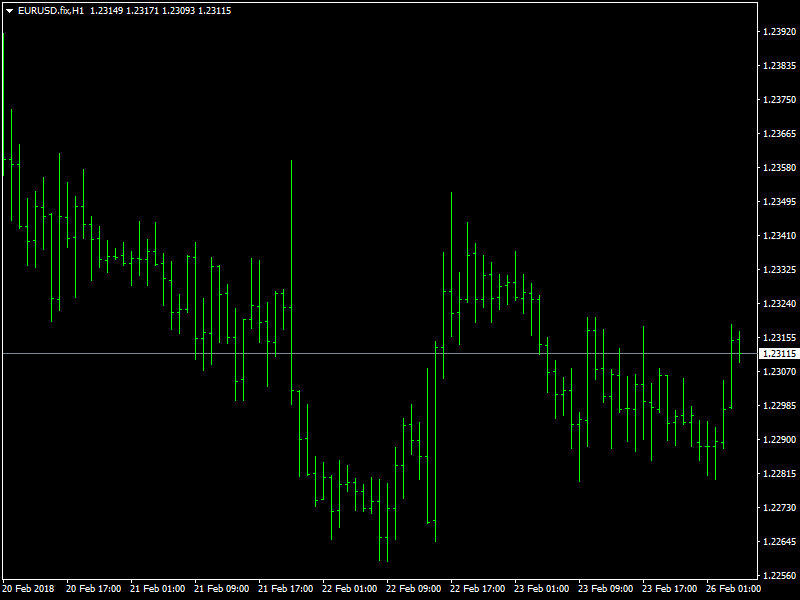Click the 20 Feb 17:00 time label
Screen dimensions: 800x600
pos(93,589)
